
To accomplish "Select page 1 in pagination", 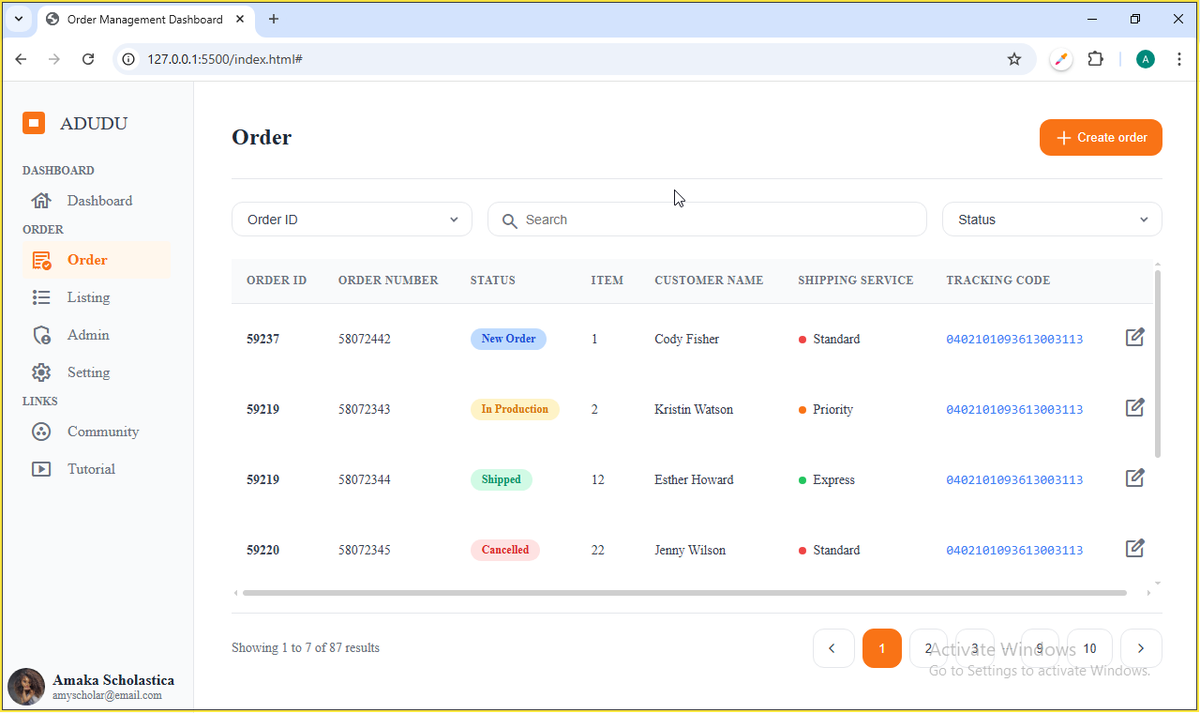I will pyautogui.click(x=882, y=648).
